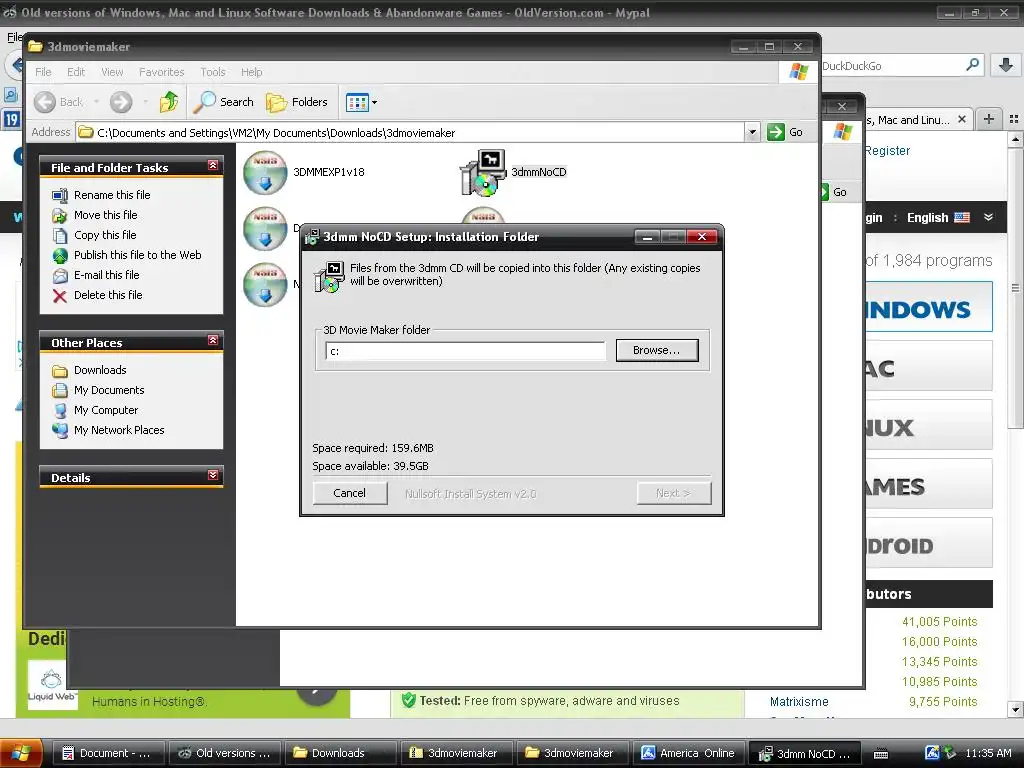
Task: Select the 3DMMEXP1v18 installer icon
Action: point(265,172)
